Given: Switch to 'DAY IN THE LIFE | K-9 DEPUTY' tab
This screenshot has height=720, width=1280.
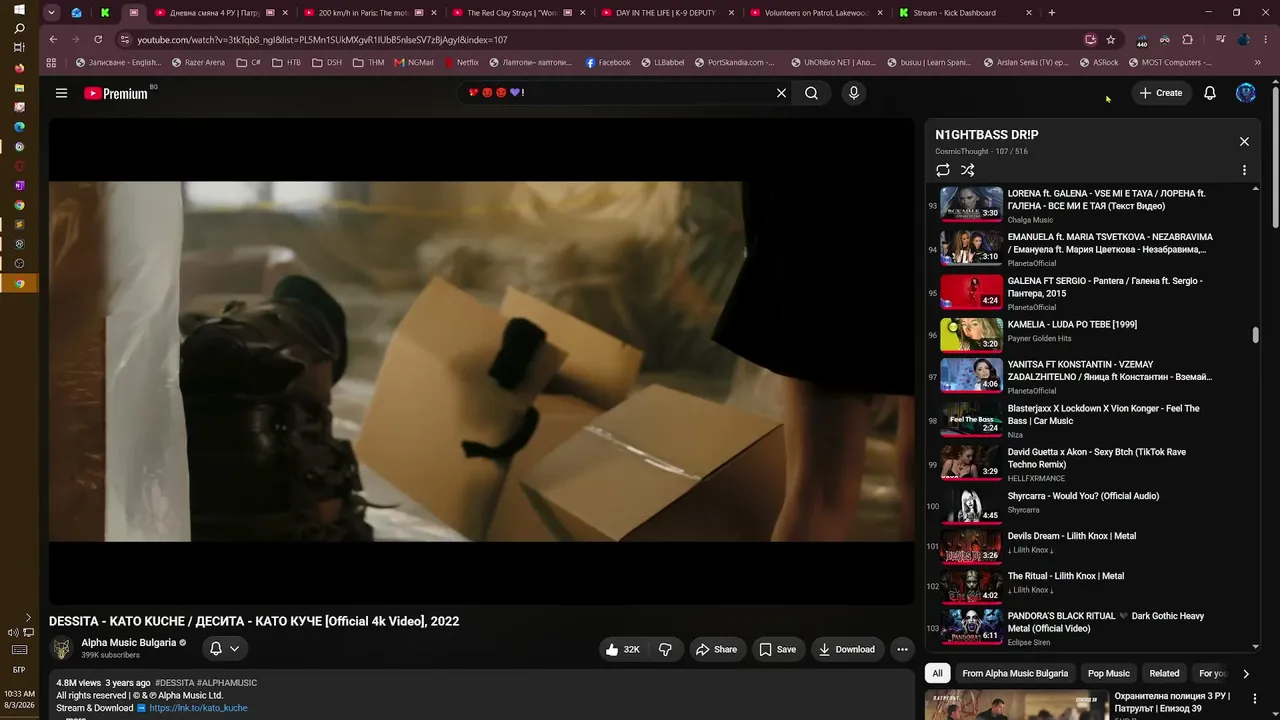Looking at the screenshot, I should pos(666,13).
